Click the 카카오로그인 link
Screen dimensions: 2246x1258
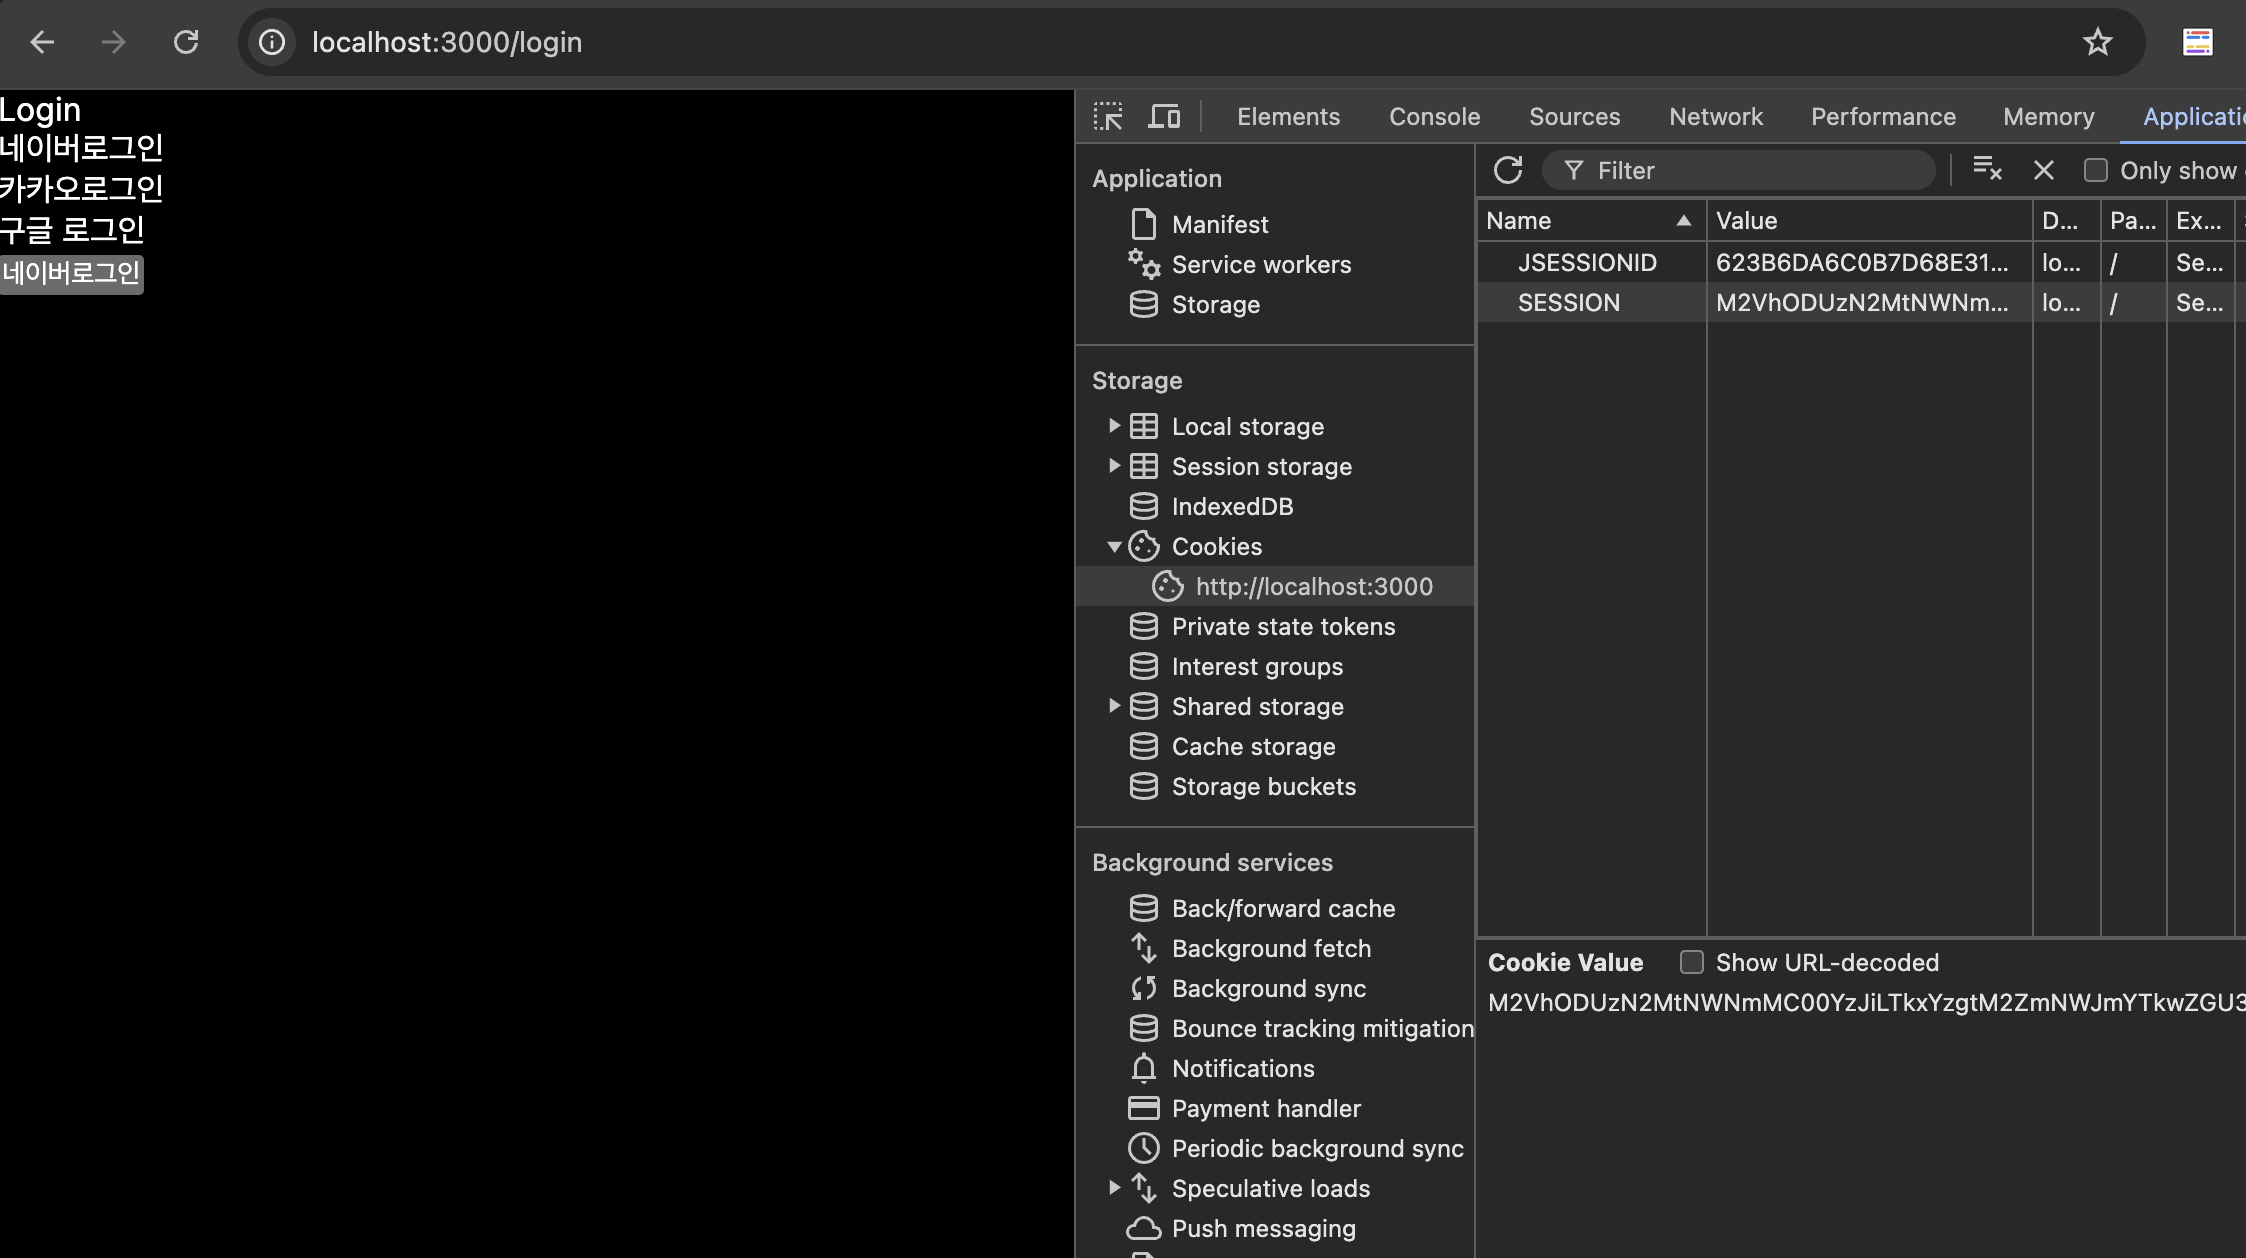coord(81,188)
